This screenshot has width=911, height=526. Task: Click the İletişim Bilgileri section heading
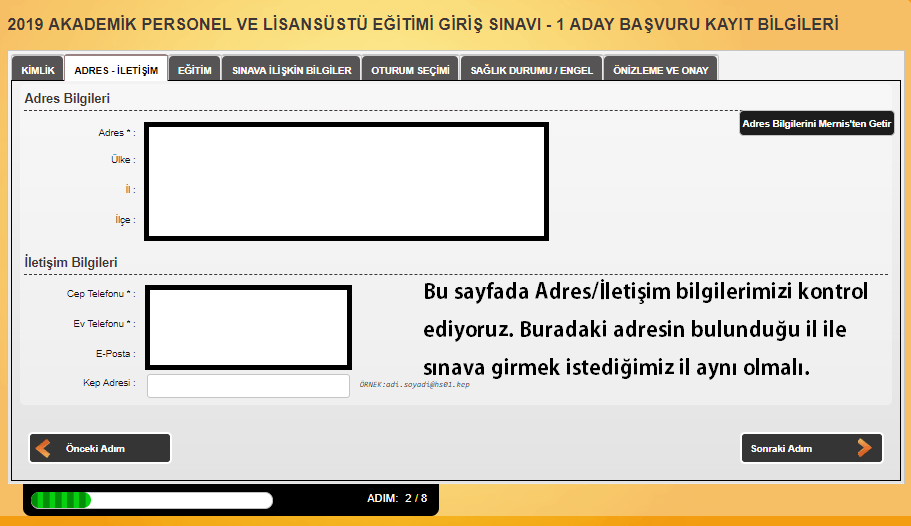point(71,262)
